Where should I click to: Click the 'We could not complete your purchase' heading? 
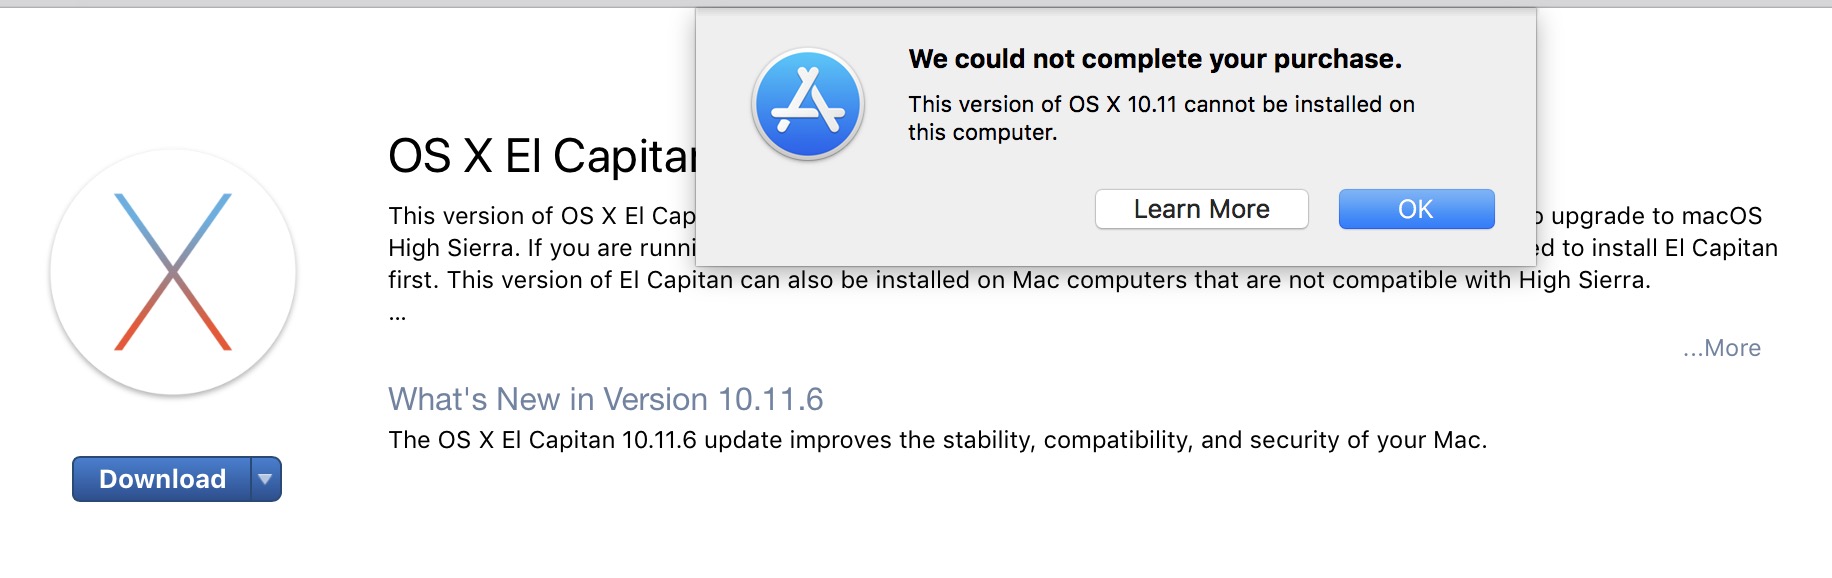tap(1154, 59)
